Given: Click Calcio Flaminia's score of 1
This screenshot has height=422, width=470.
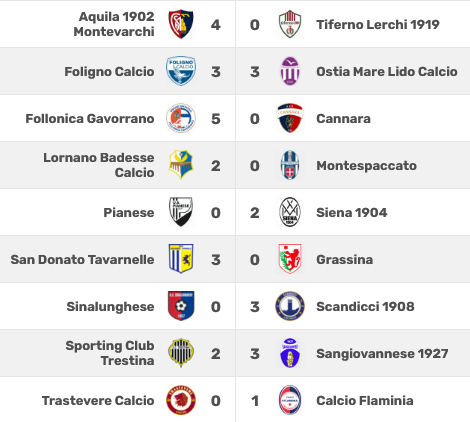Looking at the screenshot, I should [255, 401].
